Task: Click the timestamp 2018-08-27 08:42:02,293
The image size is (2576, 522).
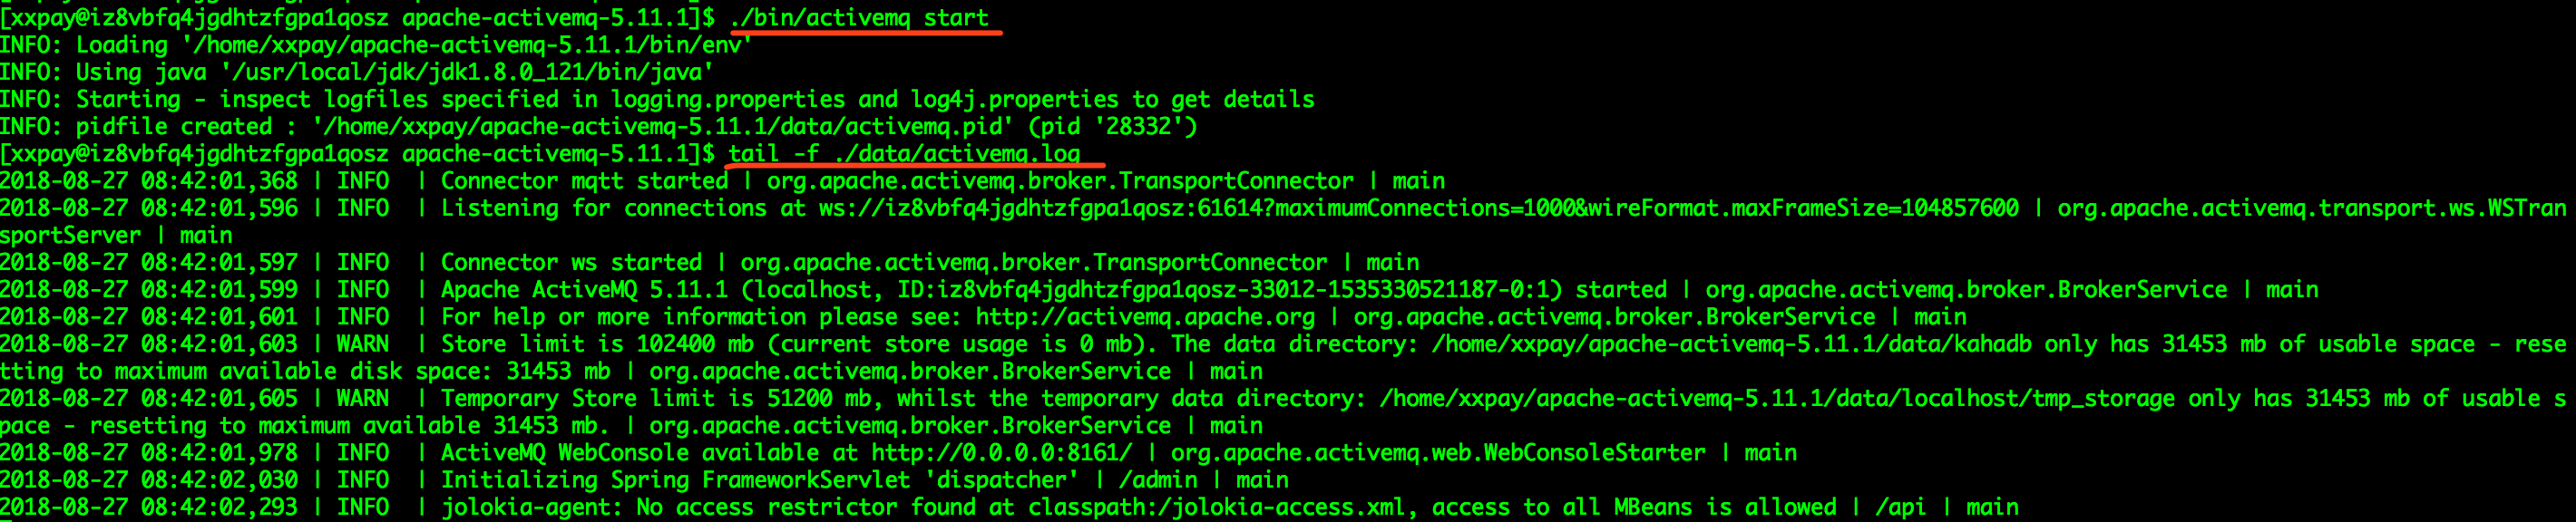Action: pos(149,507)
